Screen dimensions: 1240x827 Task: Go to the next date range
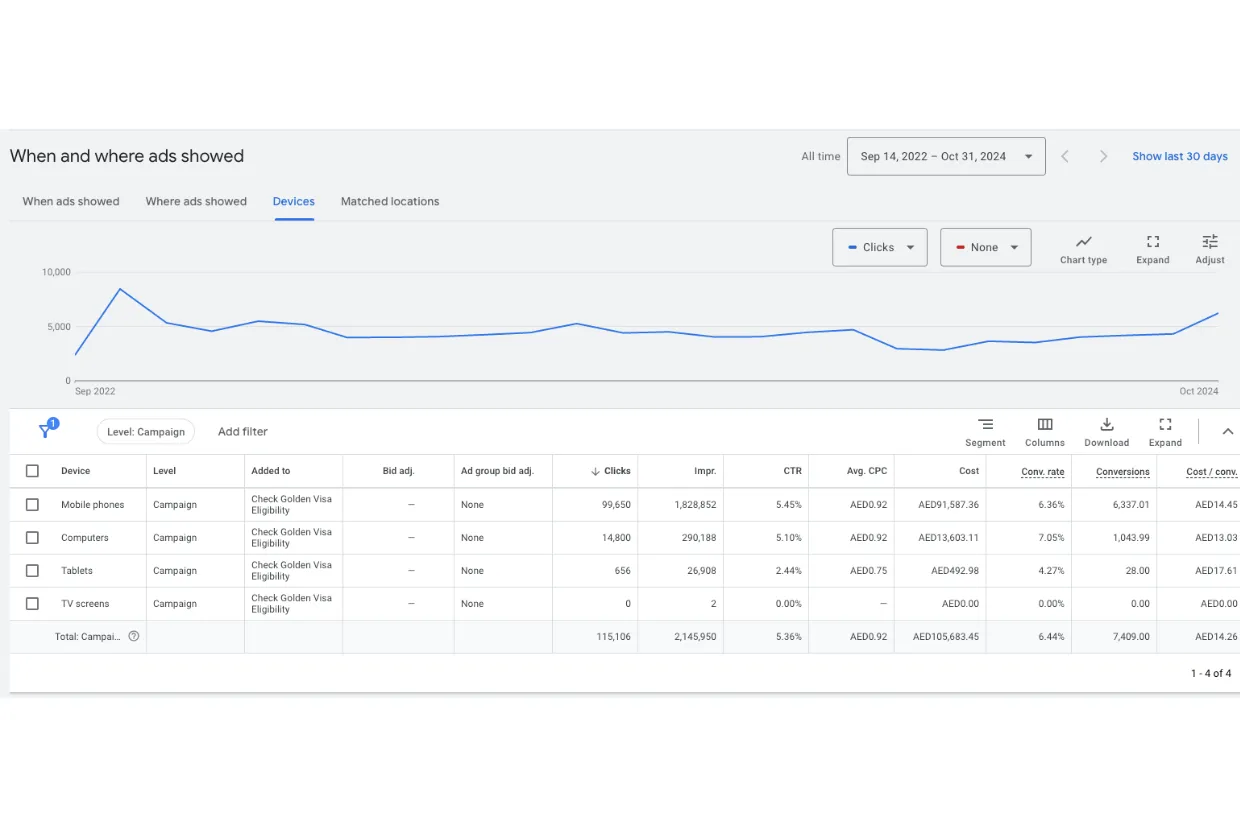point(1103,156)
